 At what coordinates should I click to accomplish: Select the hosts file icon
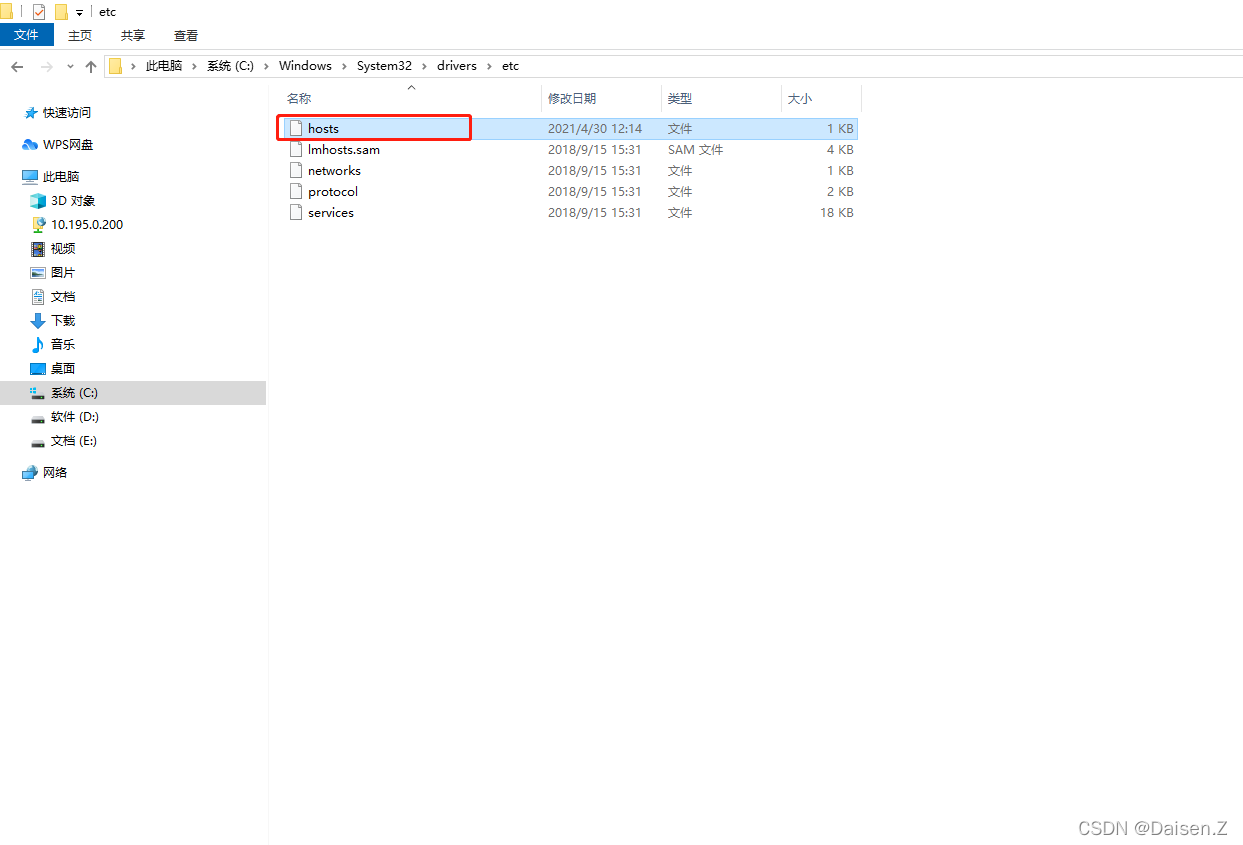[x=295, y=128]
